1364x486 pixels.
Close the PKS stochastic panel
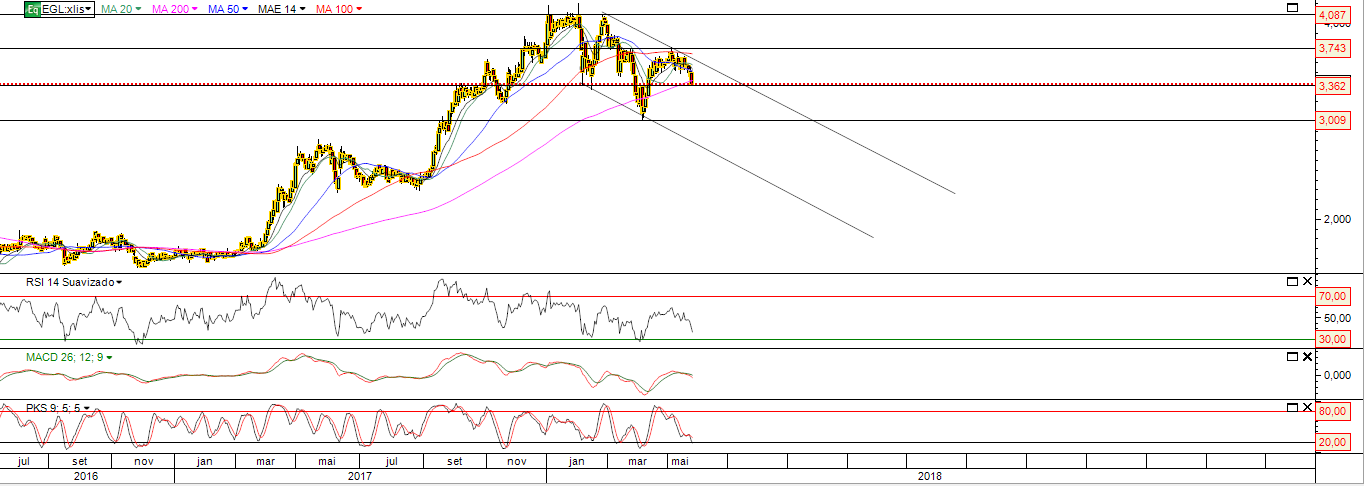tap(1308, 408)
